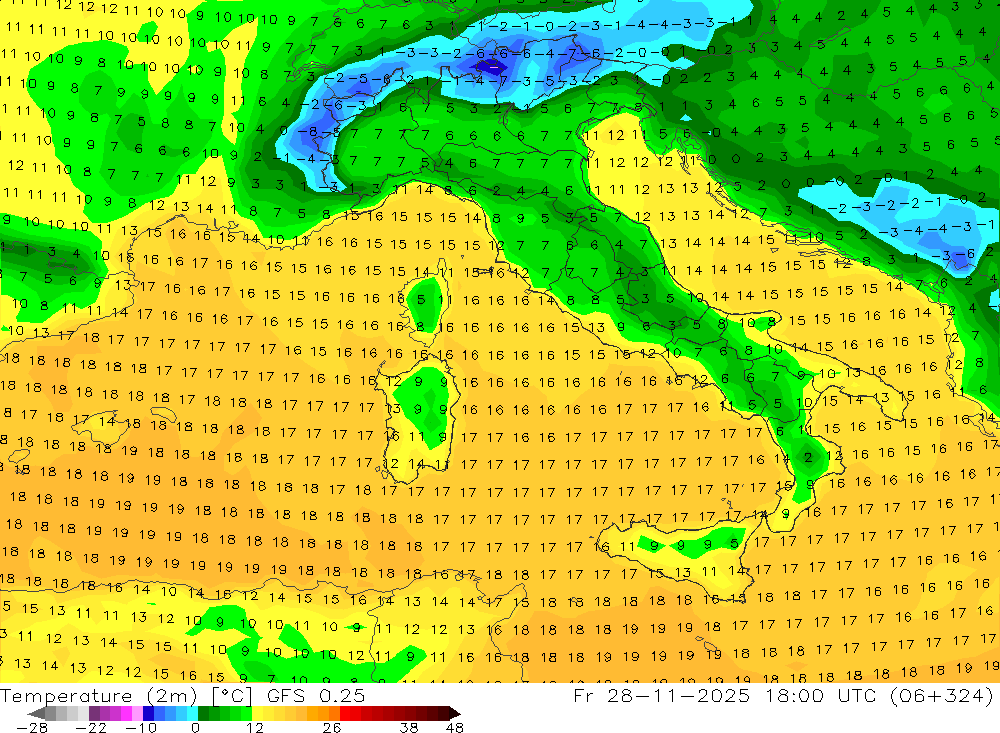Pick the cyan legend swatch before 0
1000x733 pixels.
(x=192, y=713)
